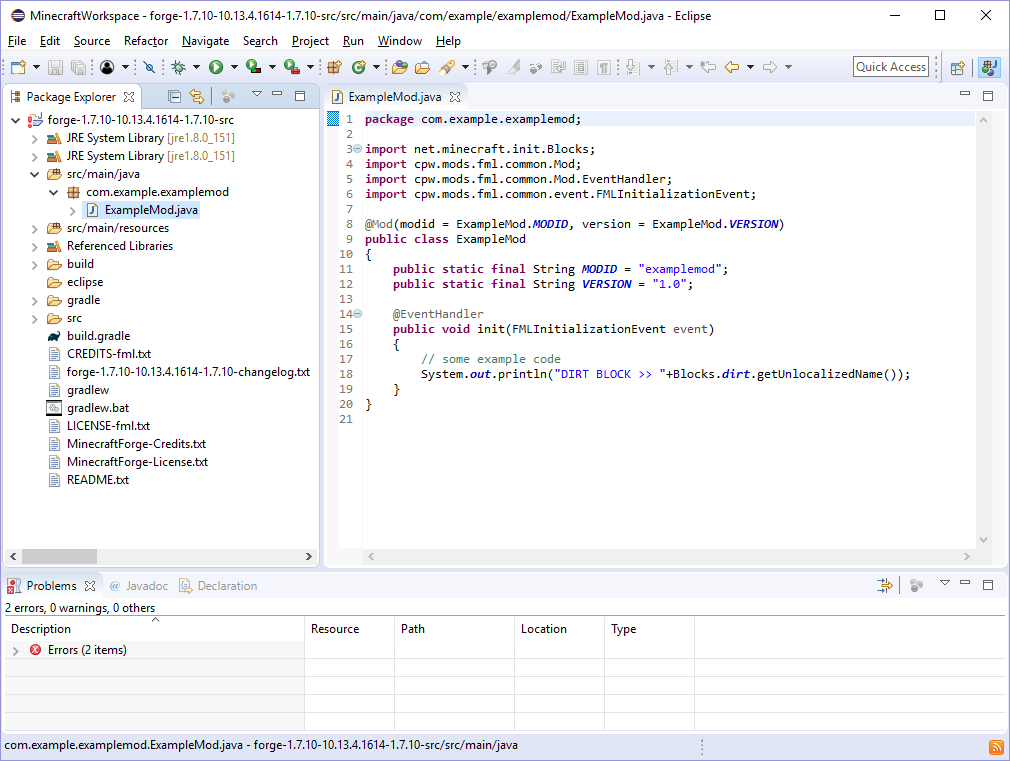
Task: Click the Save All toolbar icon
Action: coord(78,67)
